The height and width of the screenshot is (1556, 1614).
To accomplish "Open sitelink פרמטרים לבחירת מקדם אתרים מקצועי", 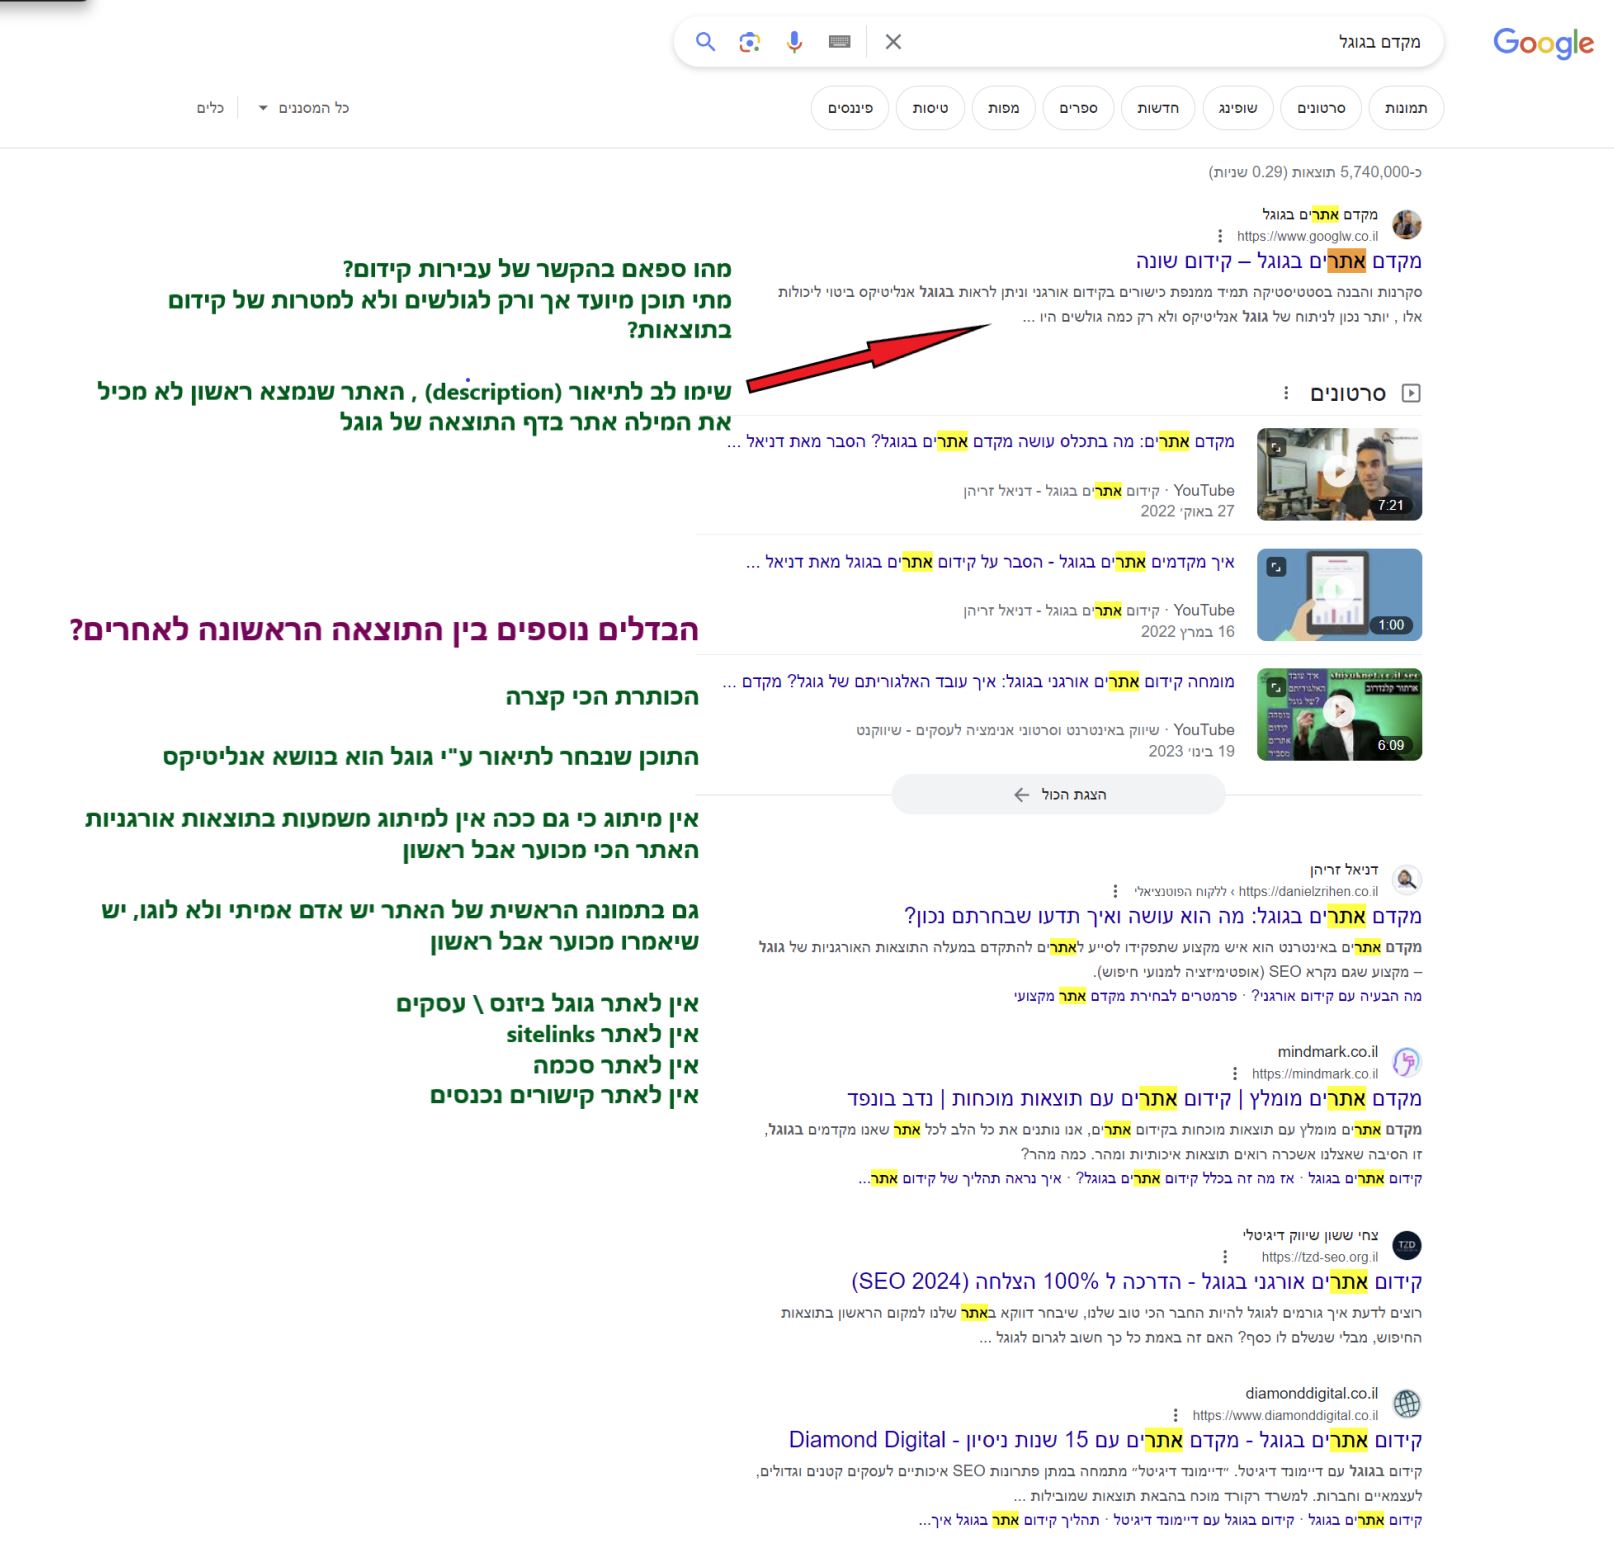I will coord(1125,996).
